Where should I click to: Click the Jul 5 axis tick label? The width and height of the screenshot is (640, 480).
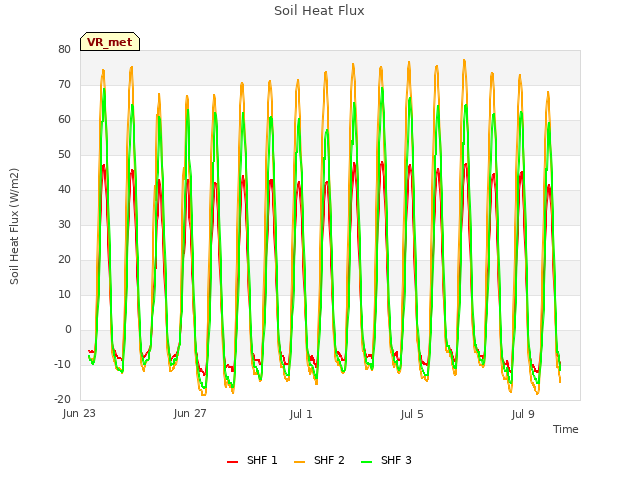click(x=412, y=414)
